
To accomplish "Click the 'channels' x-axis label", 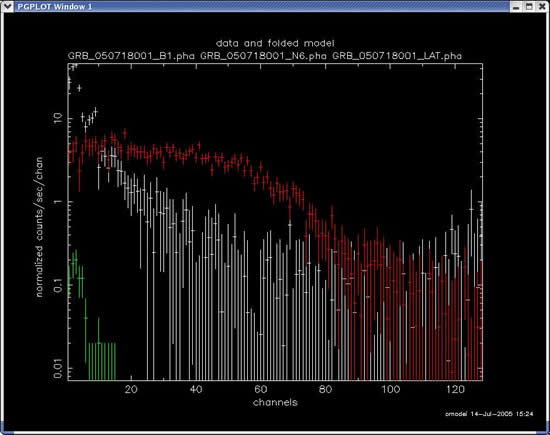I will [275, 402].
